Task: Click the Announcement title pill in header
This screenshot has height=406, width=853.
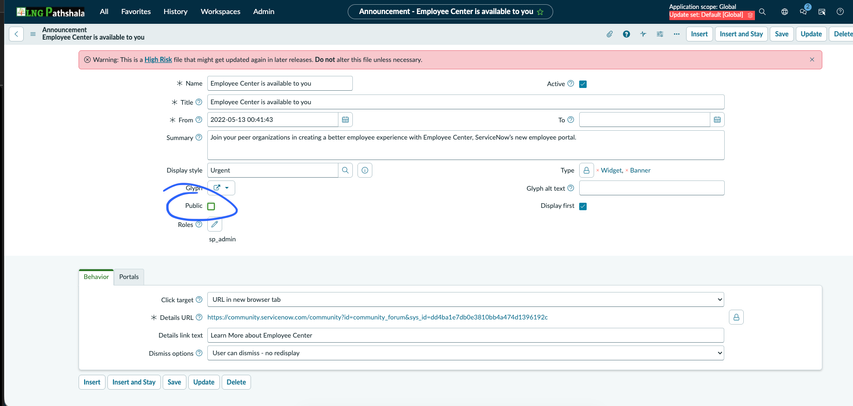Action: [x=450, y=11]
